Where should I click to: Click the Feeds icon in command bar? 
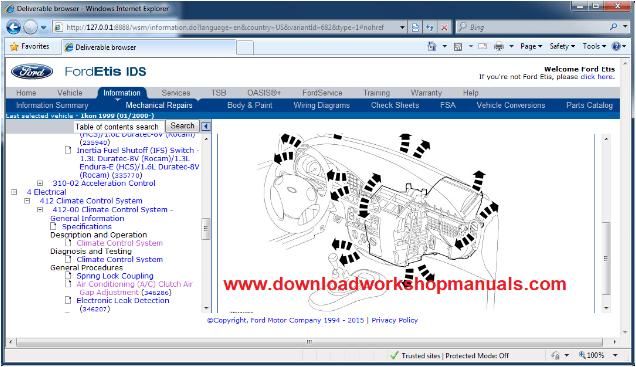[x=458, y=47]
